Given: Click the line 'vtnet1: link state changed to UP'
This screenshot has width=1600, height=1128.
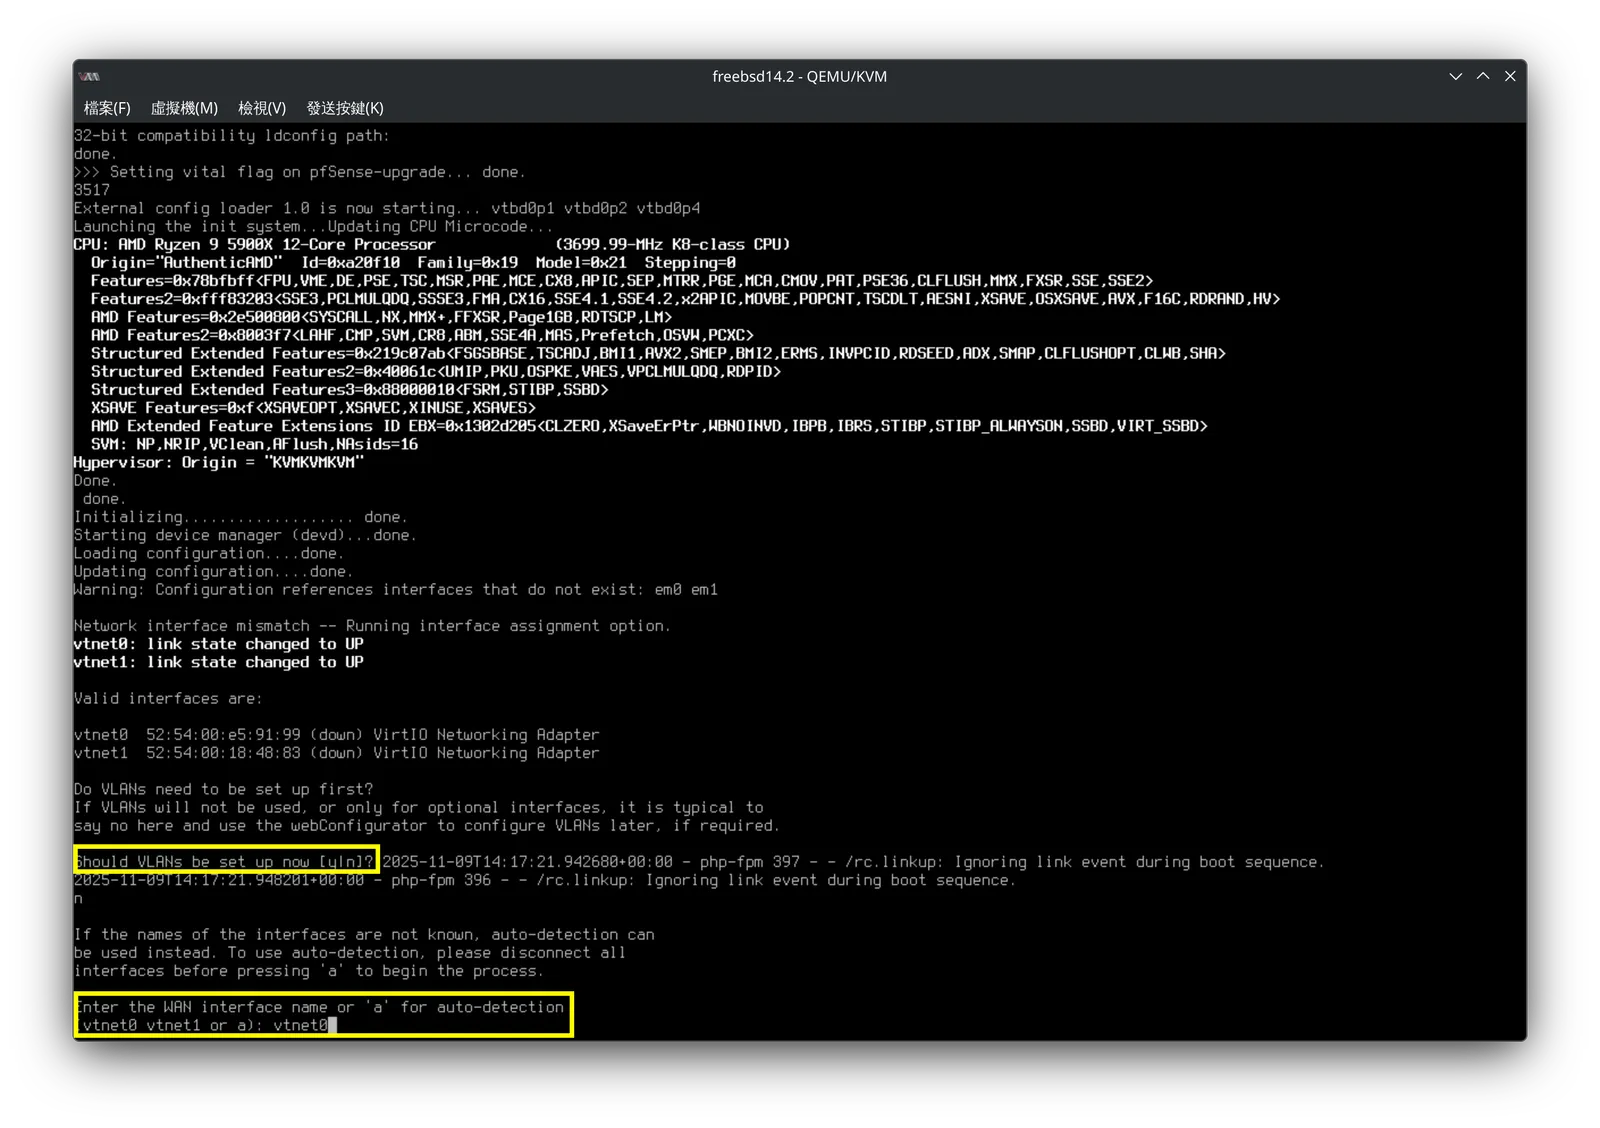Looking at the screenshot, I should pos(218,662).
